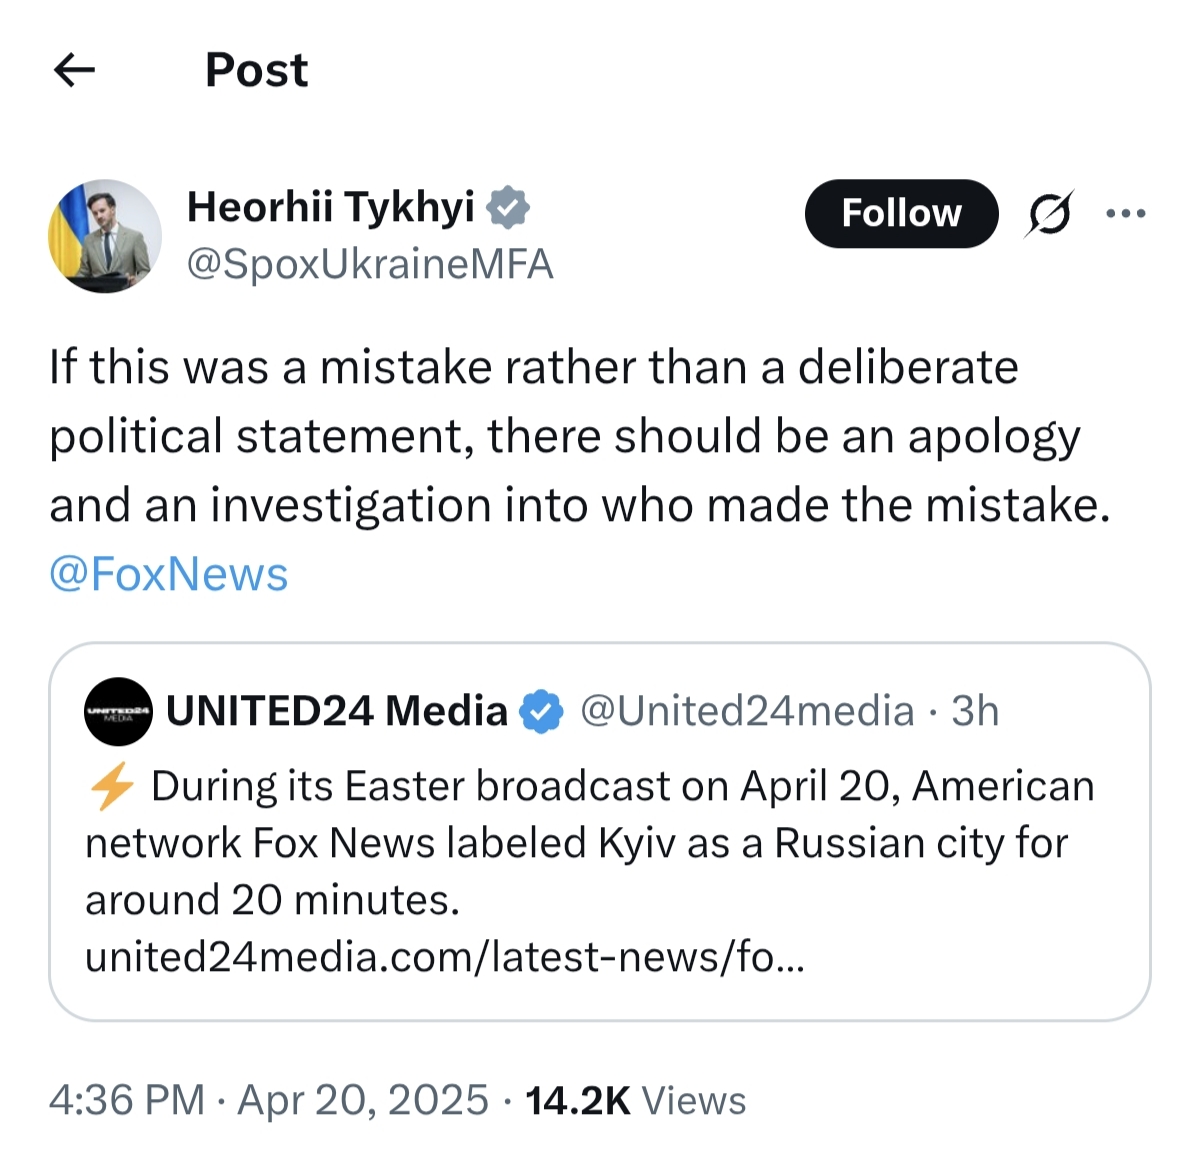This screenshot has height=1162, width=1200.
Task: Open the @FoxNews mention
Action: pyautogui.click(x=169, y=574)
